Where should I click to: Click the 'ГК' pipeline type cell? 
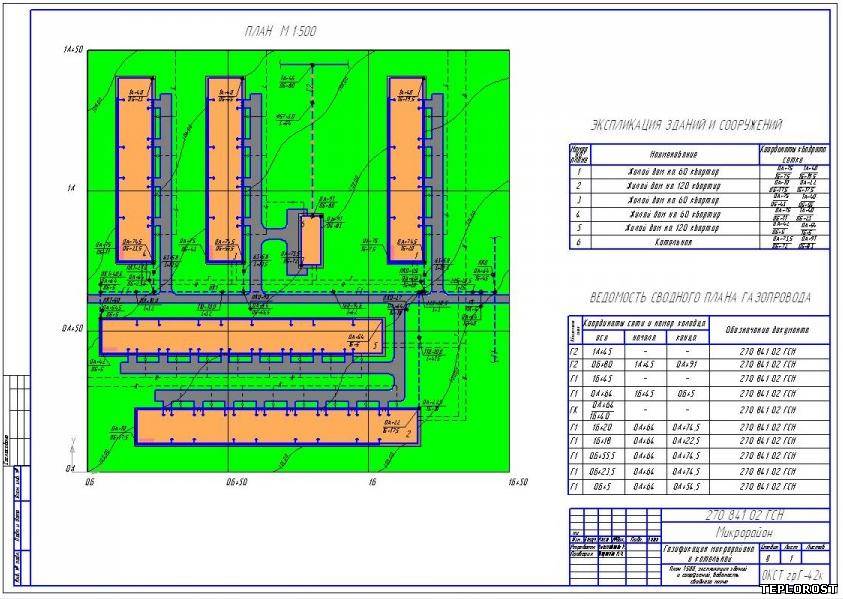575,410
